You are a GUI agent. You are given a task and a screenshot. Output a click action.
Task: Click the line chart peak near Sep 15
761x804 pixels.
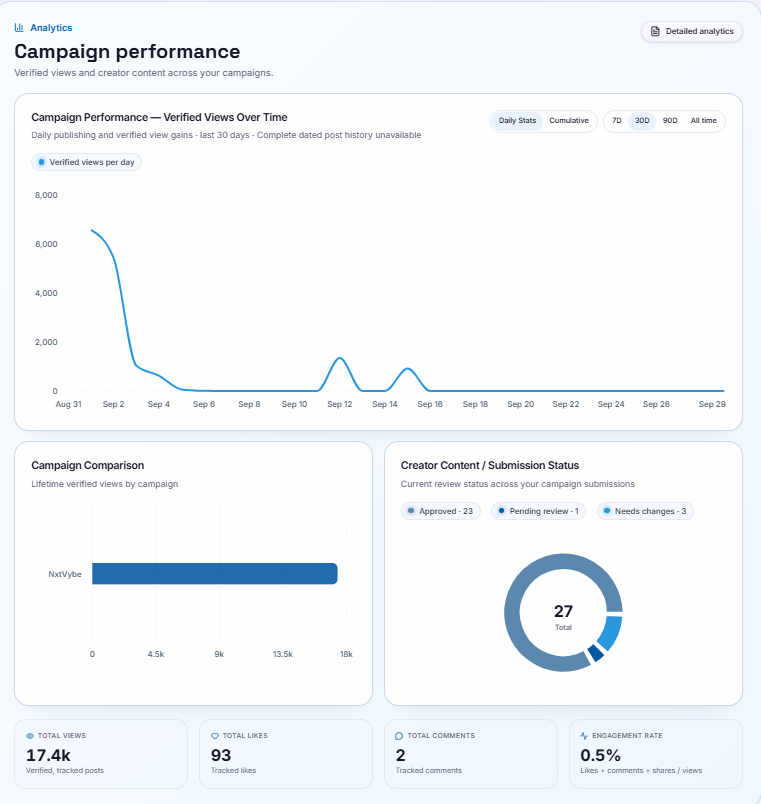pyautogui.click(x=408, y=368)
